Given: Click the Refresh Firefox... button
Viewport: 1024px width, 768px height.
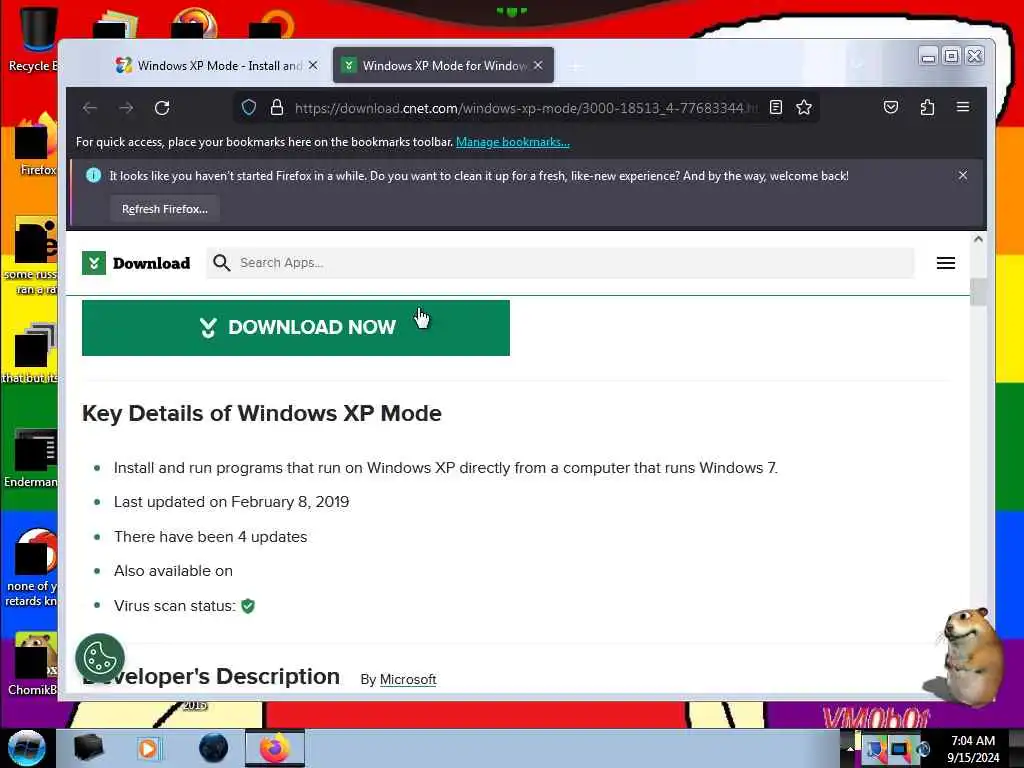Looking at the screenshot, I should (x=165, y=209).
